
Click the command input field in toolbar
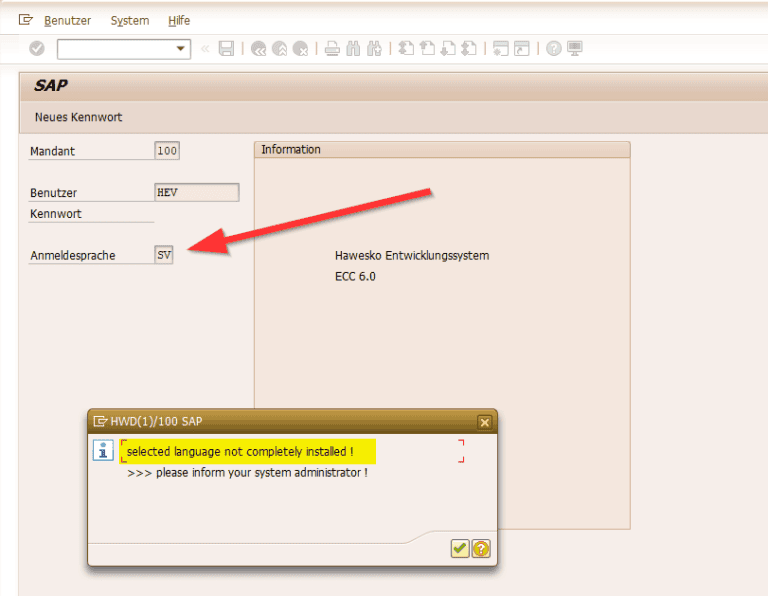tap(115, 48)
